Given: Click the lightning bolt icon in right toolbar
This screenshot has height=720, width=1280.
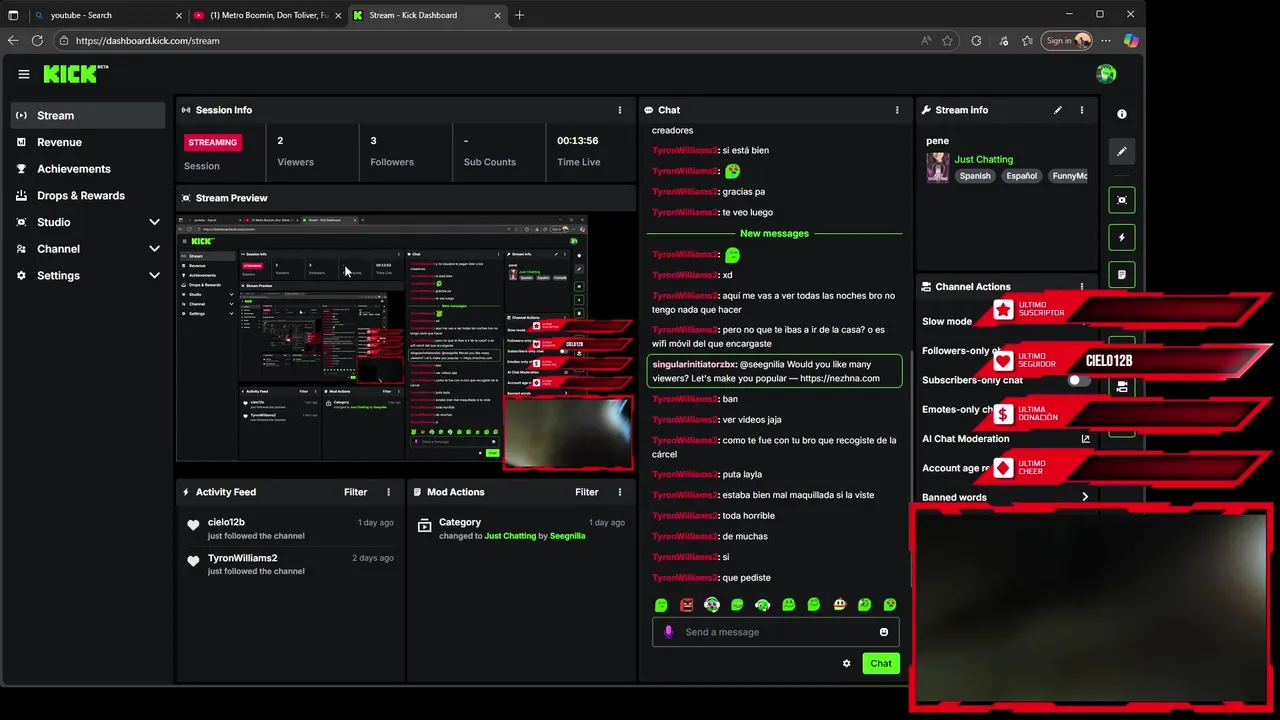Looking at the screenshot, I should click(1122, 238).
